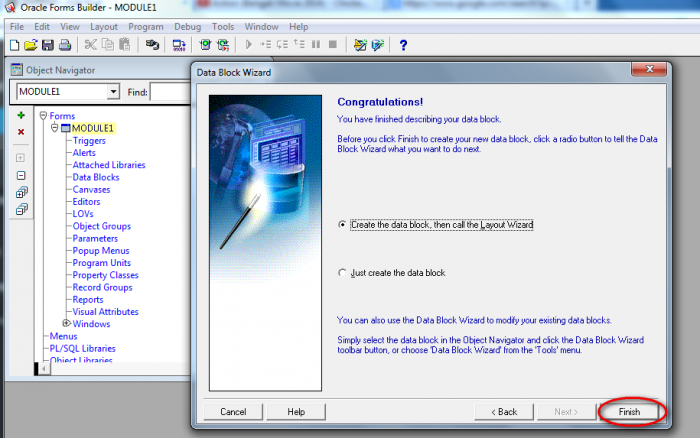
Task: Select Triggers in the tree
Action: pos(89,141)
